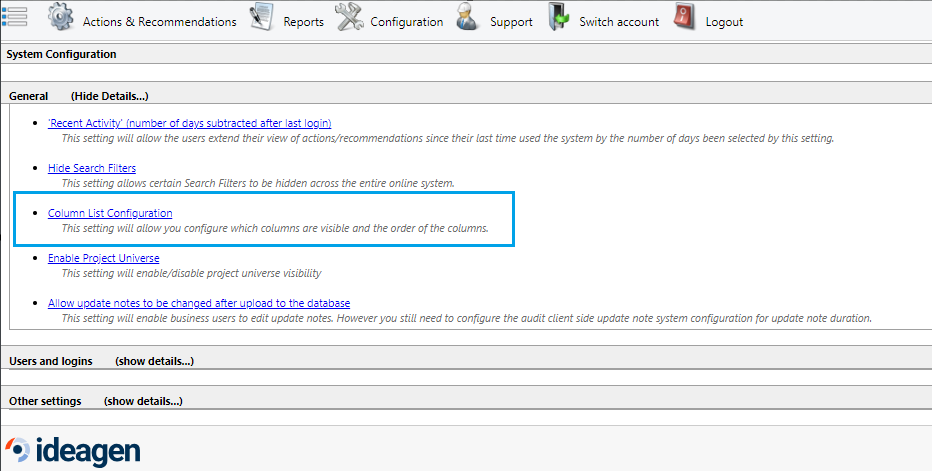932x471 pixels.
Task: Open the Actions & Recommendations menu
Action: (x=159, y=22)
